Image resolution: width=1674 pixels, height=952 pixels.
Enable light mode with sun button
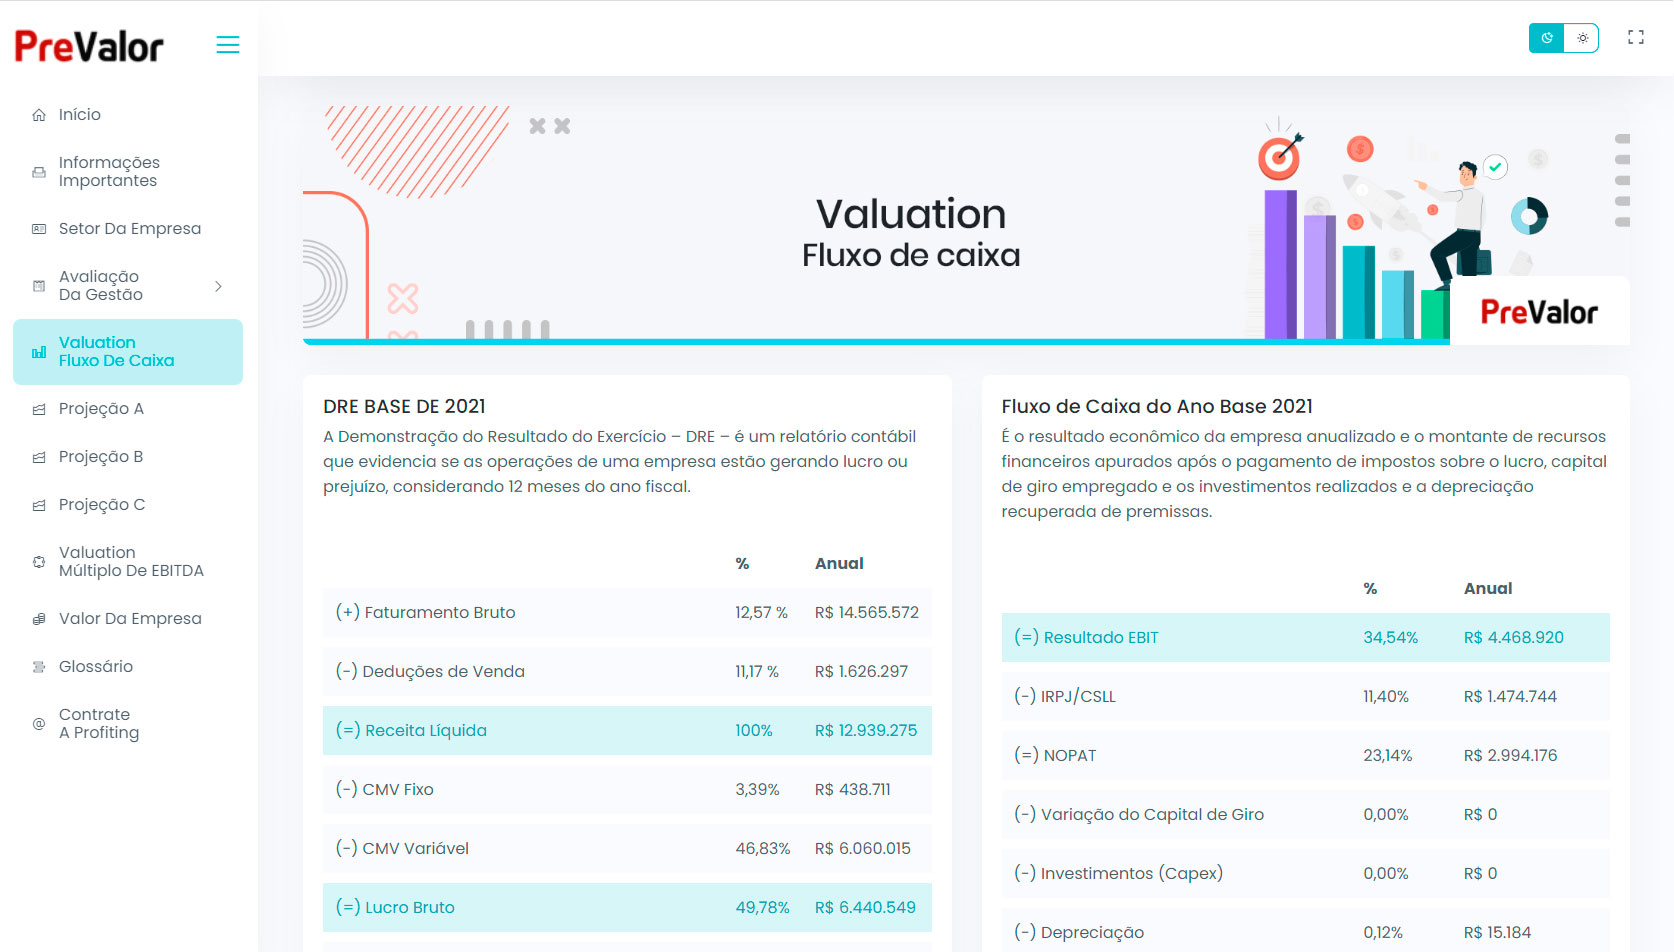(x=1582, y=38)
